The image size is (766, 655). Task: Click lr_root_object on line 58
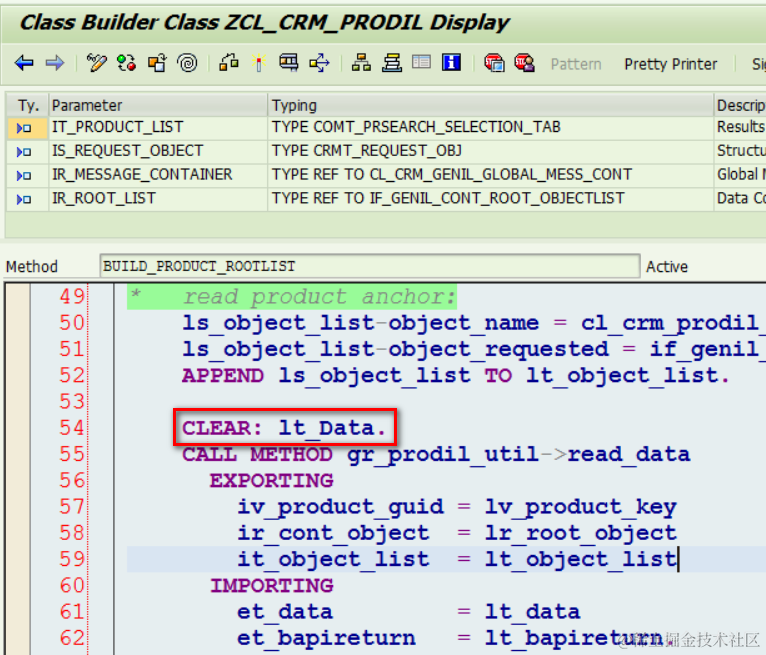(x=581, y=533)
